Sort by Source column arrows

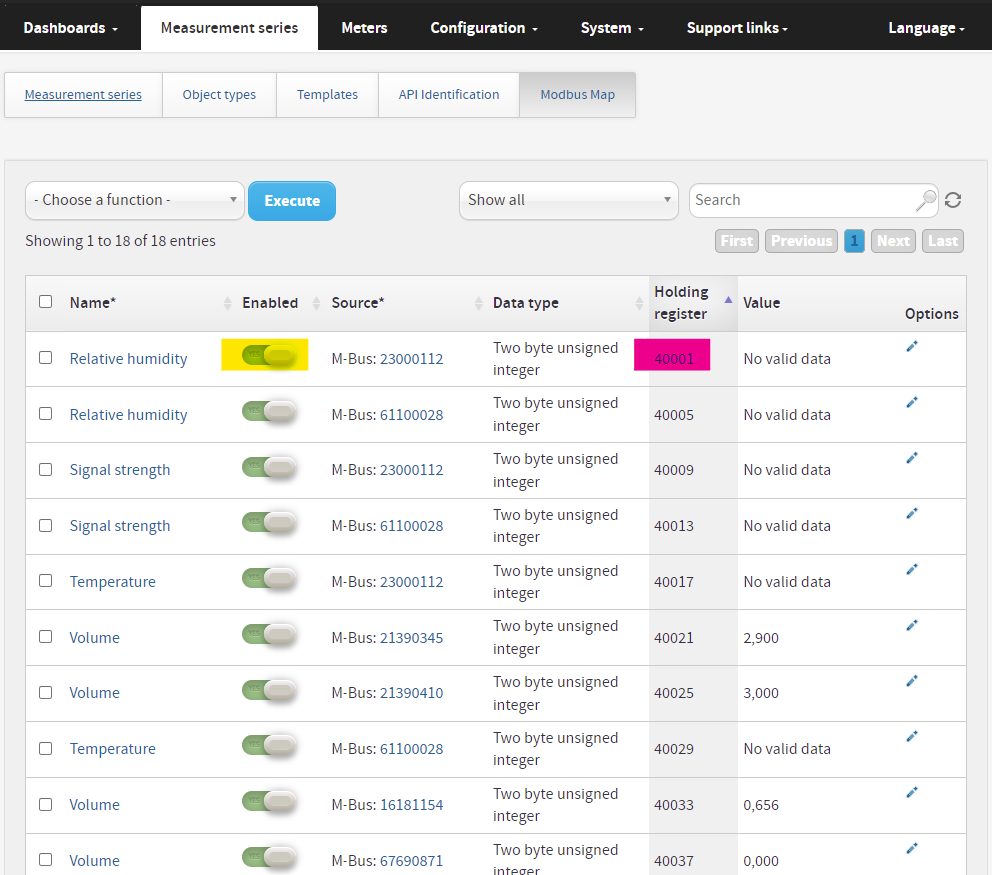pyautogui.click(x=478, y=303)
